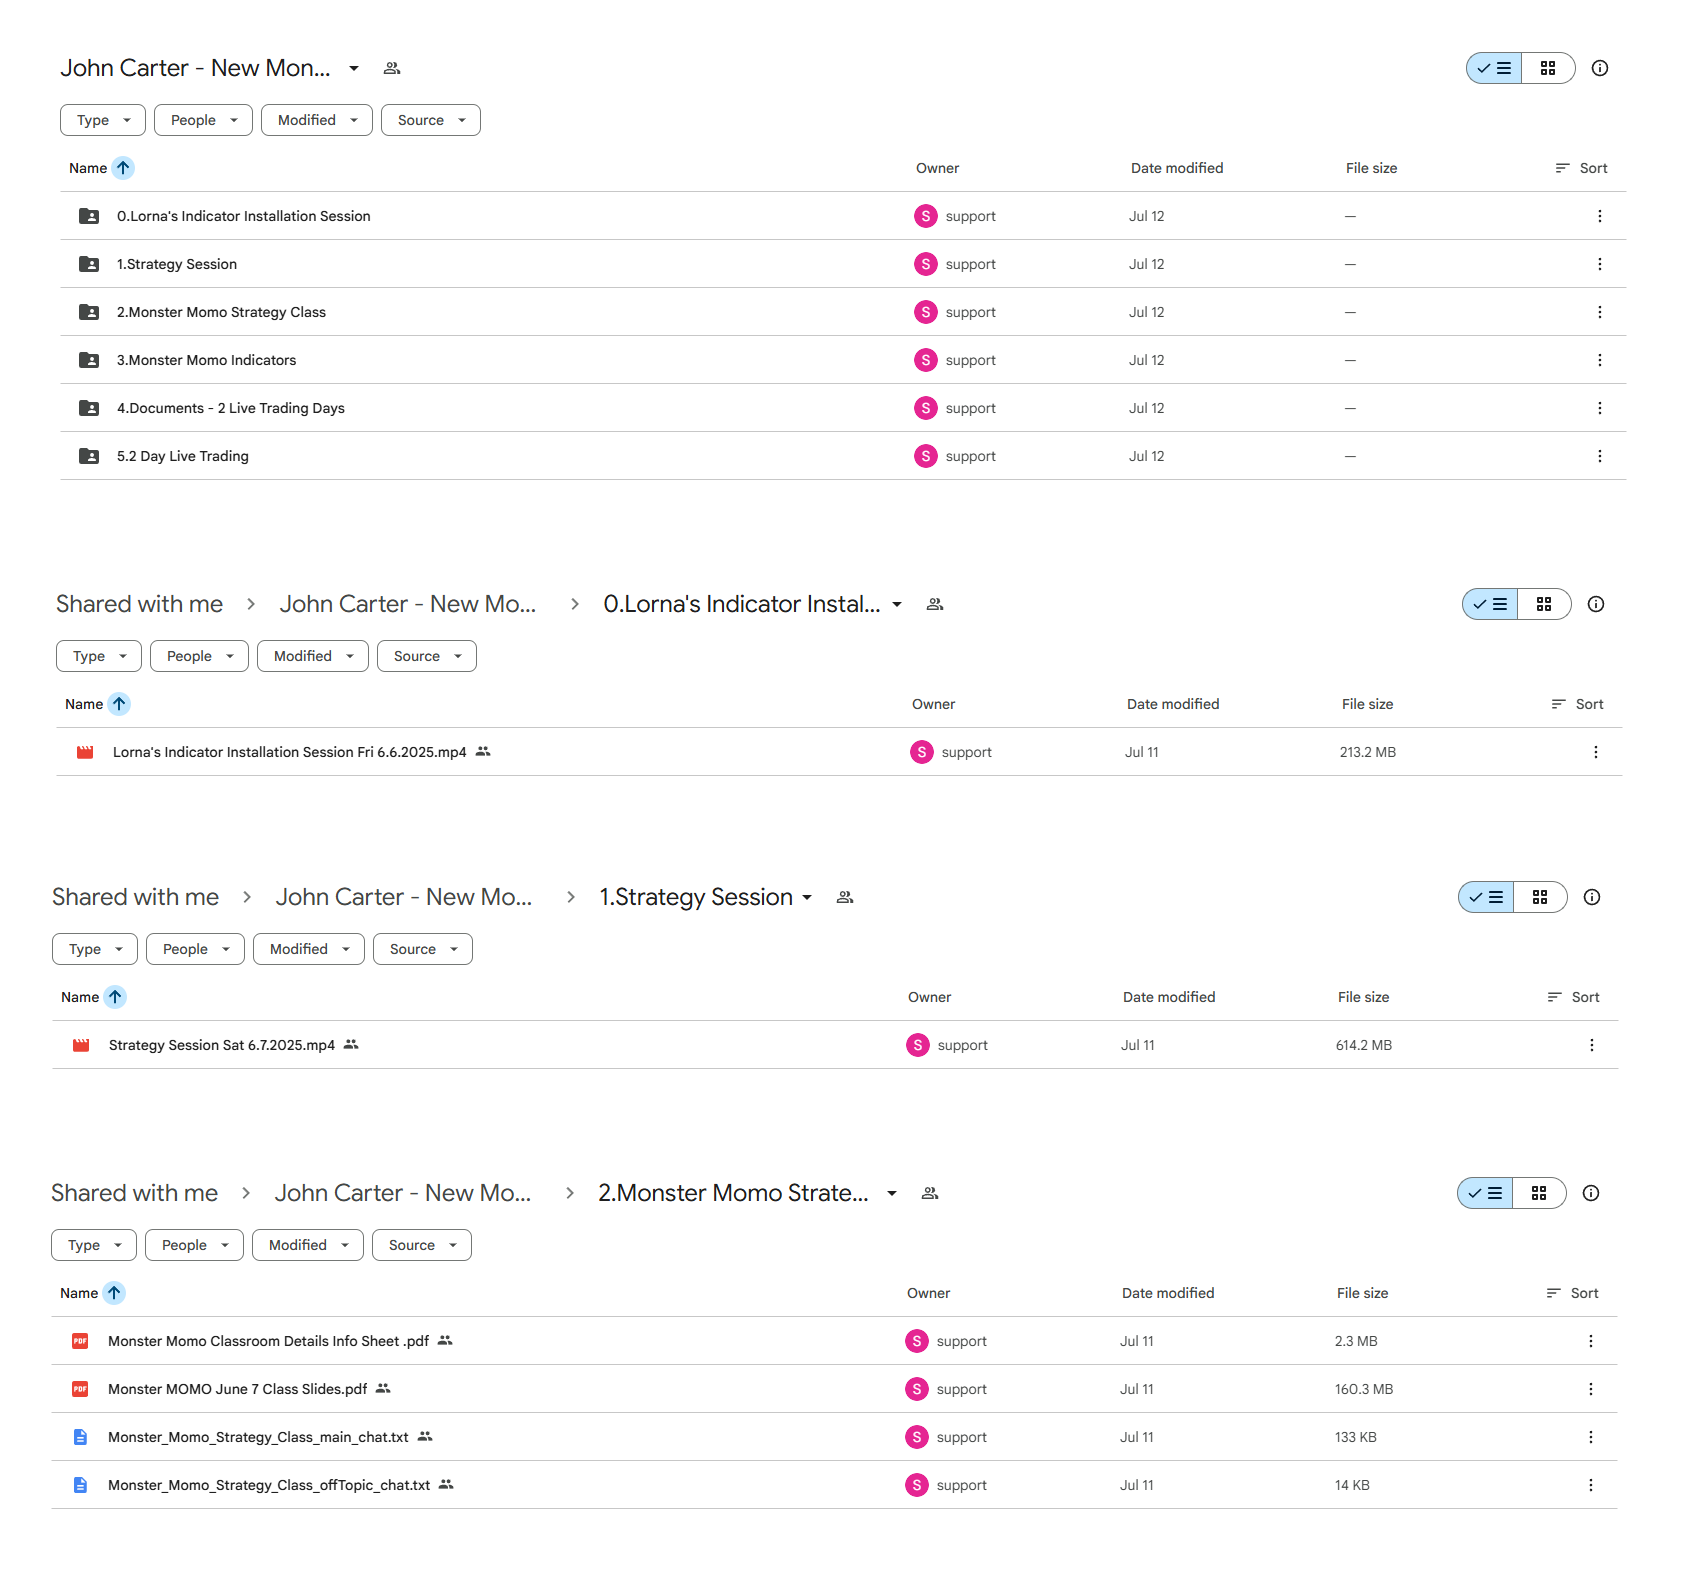Open more actions for Lorna's Indicator Installation mp4 file
Viewport: 1688px width, 1584px height.
coord(1595,752)
